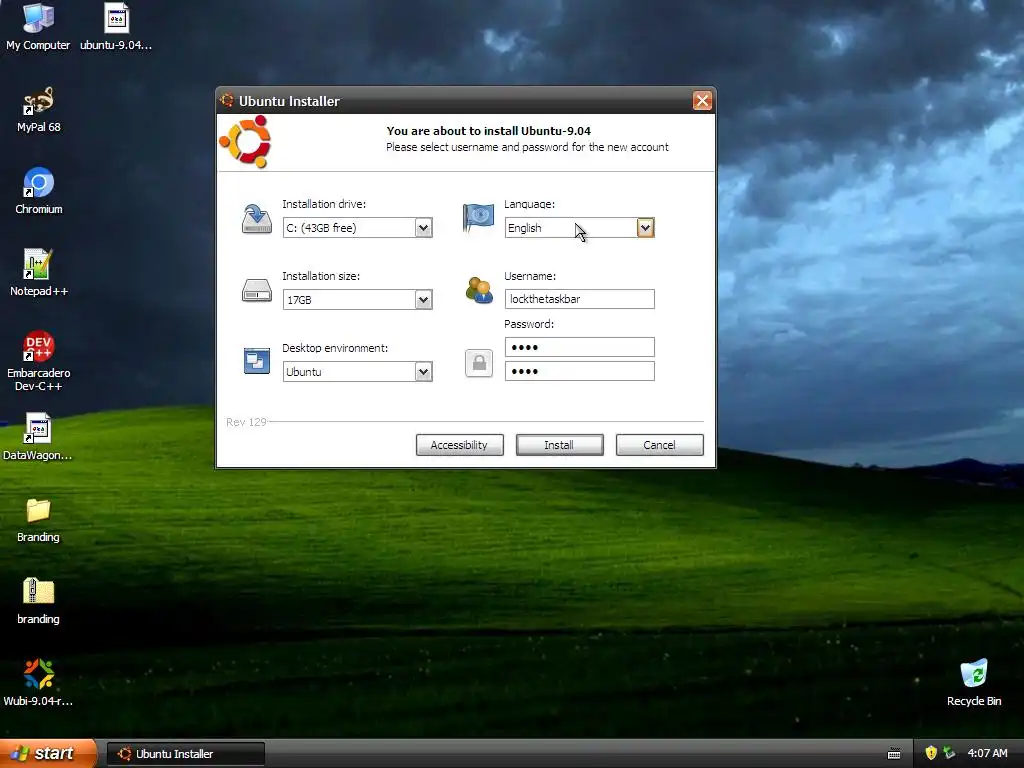
Task: Click the Accessibility button
Action: coord(460,445)
